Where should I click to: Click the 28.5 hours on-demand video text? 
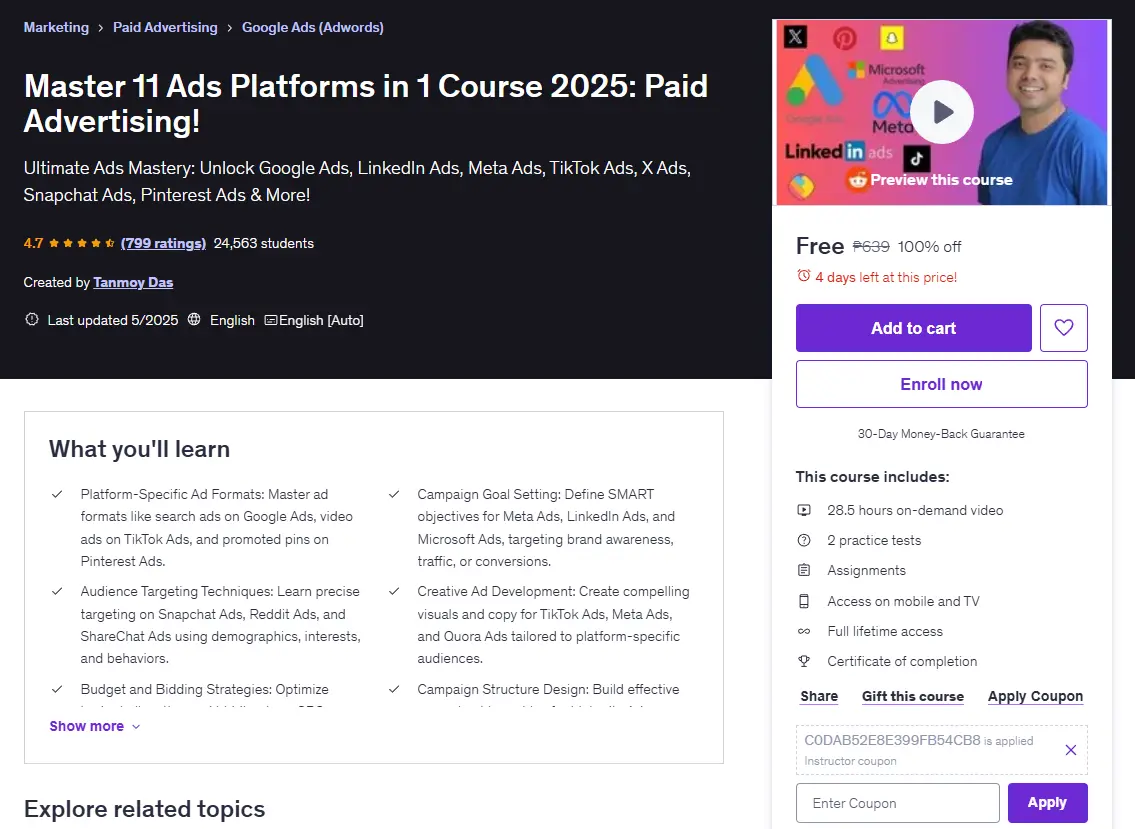(x=915, y=510)
